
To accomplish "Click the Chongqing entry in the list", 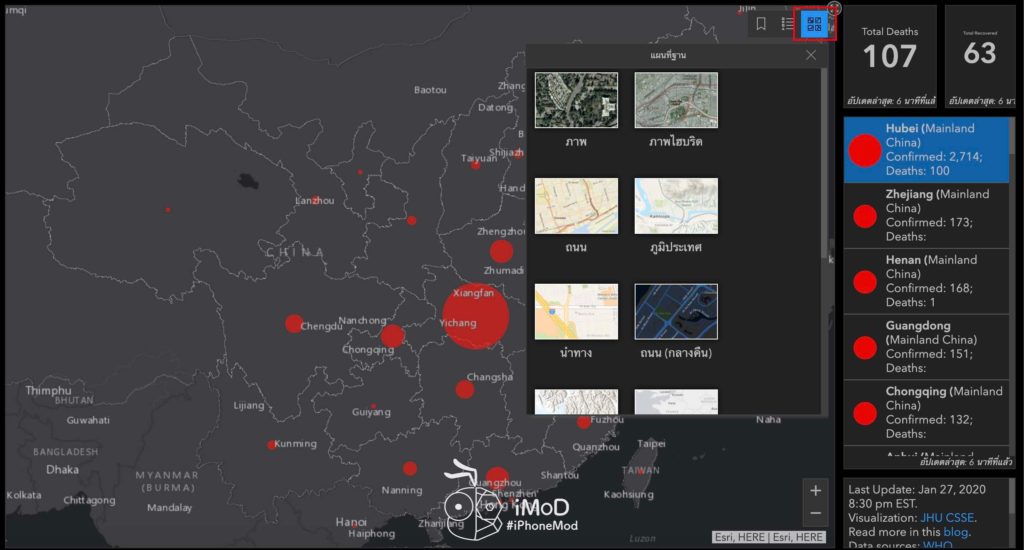I will tap(926, 413).
